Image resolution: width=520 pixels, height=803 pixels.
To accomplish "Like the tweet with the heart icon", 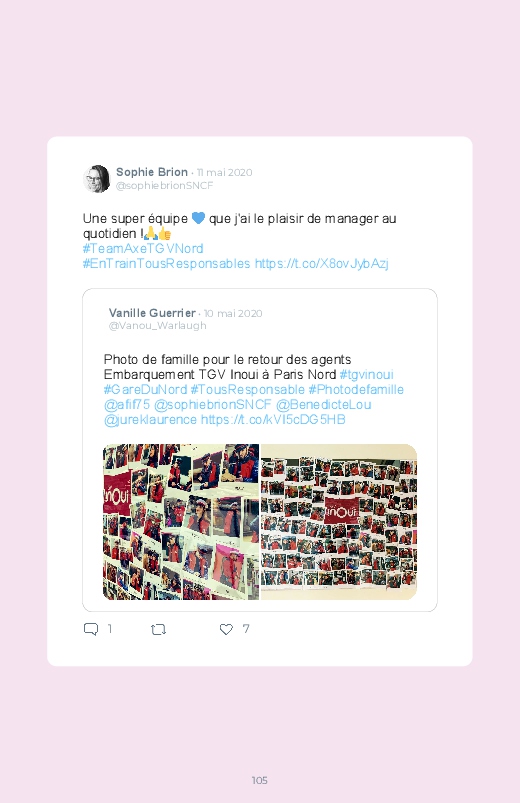I will [x=226, y=629].
